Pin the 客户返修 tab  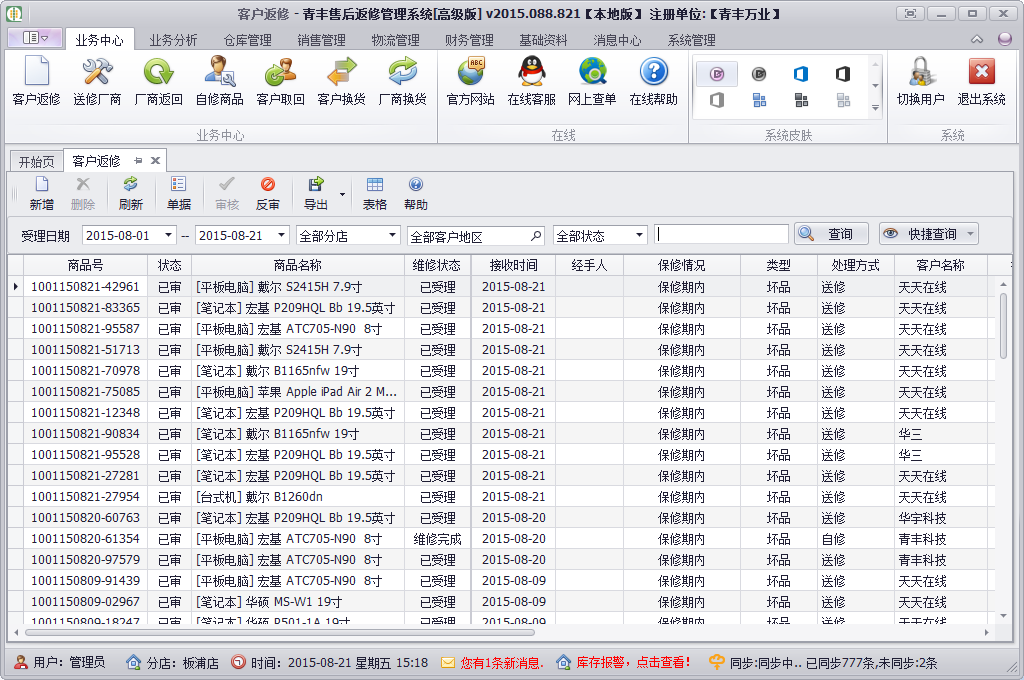138,161
